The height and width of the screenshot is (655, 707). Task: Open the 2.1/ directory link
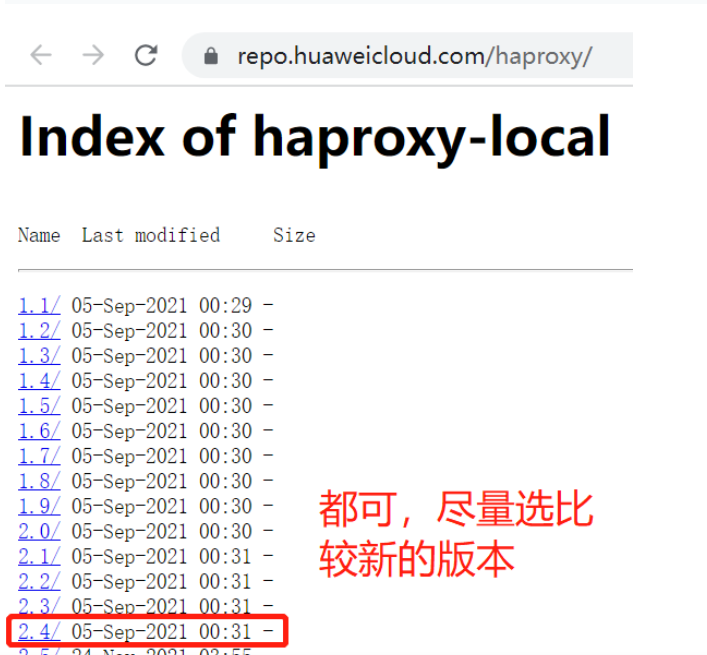coord(39,556)
